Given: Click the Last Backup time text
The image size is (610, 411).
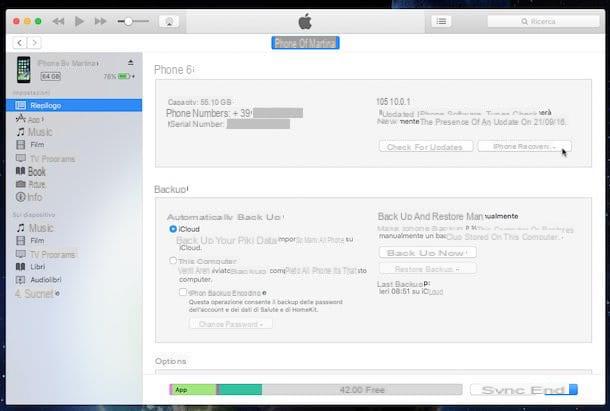Looking at the screenshot, I should click(410, 291).
